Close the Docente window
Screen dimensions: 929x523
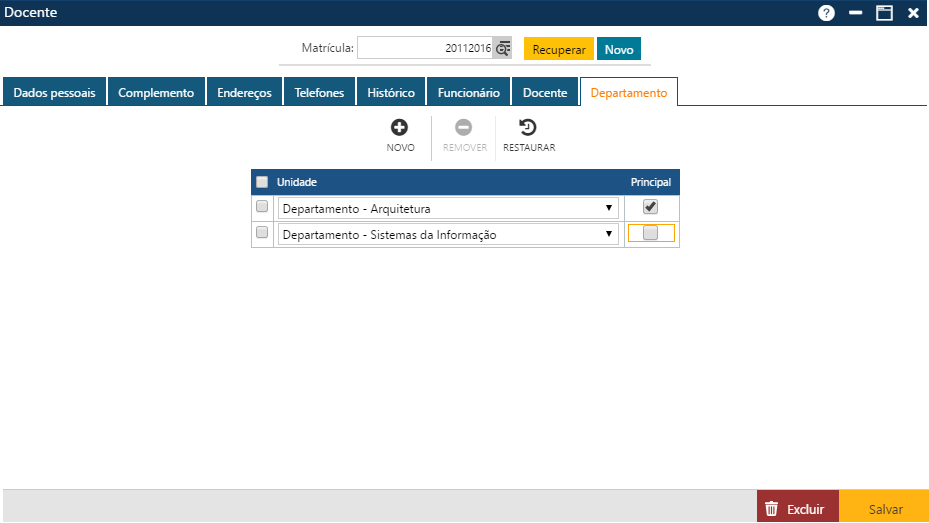point(913,13)
